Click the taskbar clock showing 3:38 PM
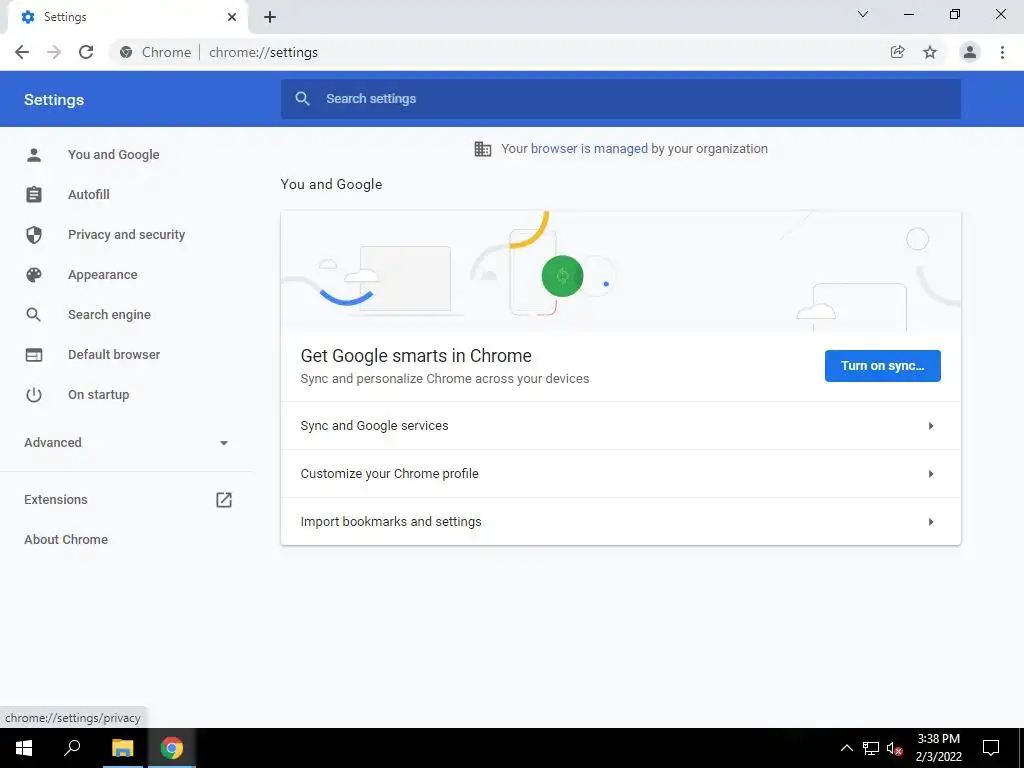This screenshot has height=768, width=1024. coord(938,748)
